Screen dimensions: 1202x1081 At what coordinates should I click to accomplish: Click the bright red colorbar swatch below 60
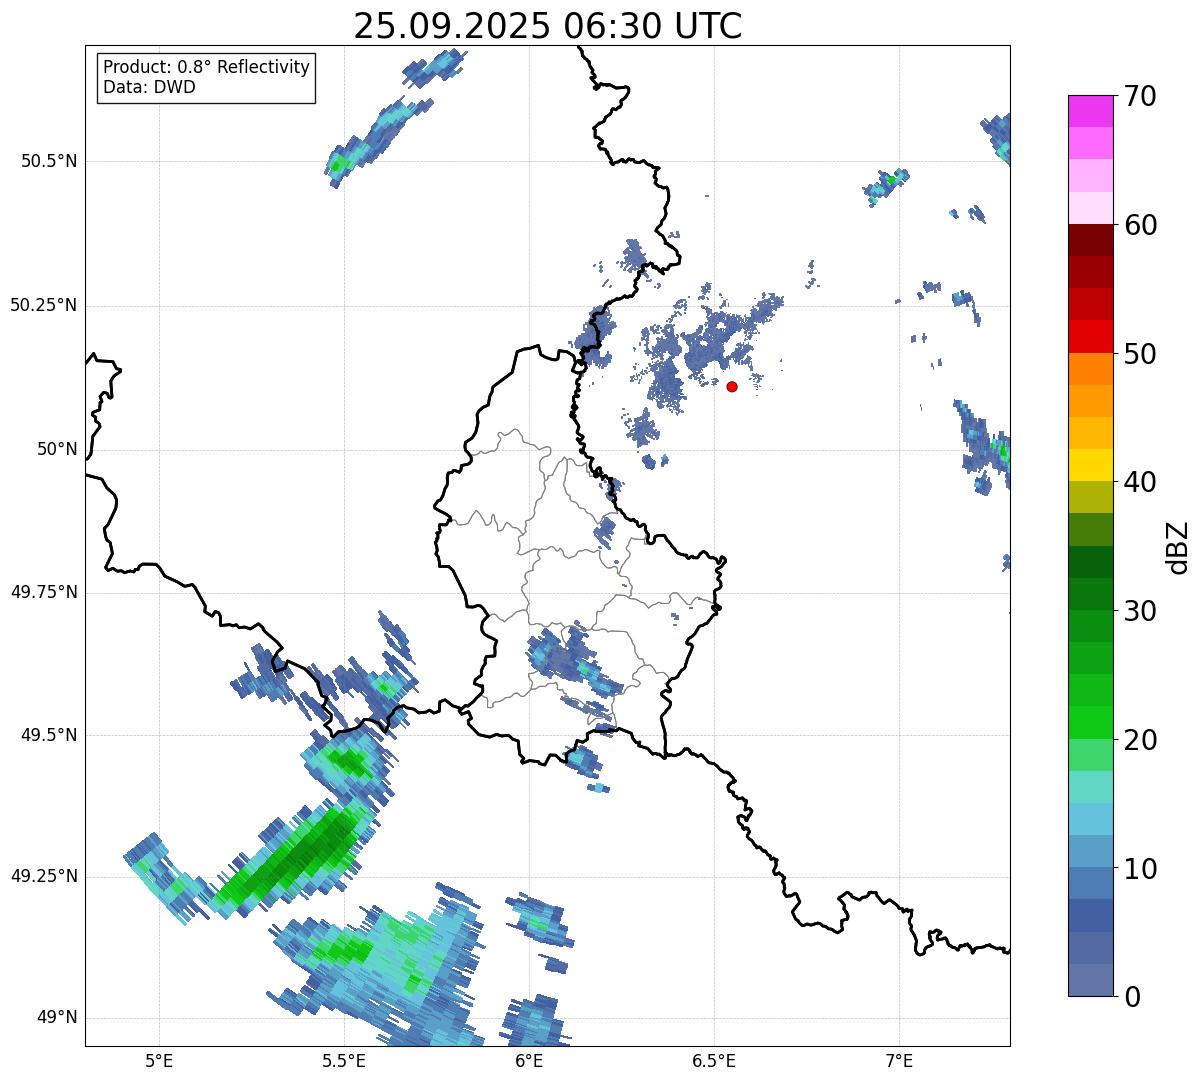tap(1091, 337)
